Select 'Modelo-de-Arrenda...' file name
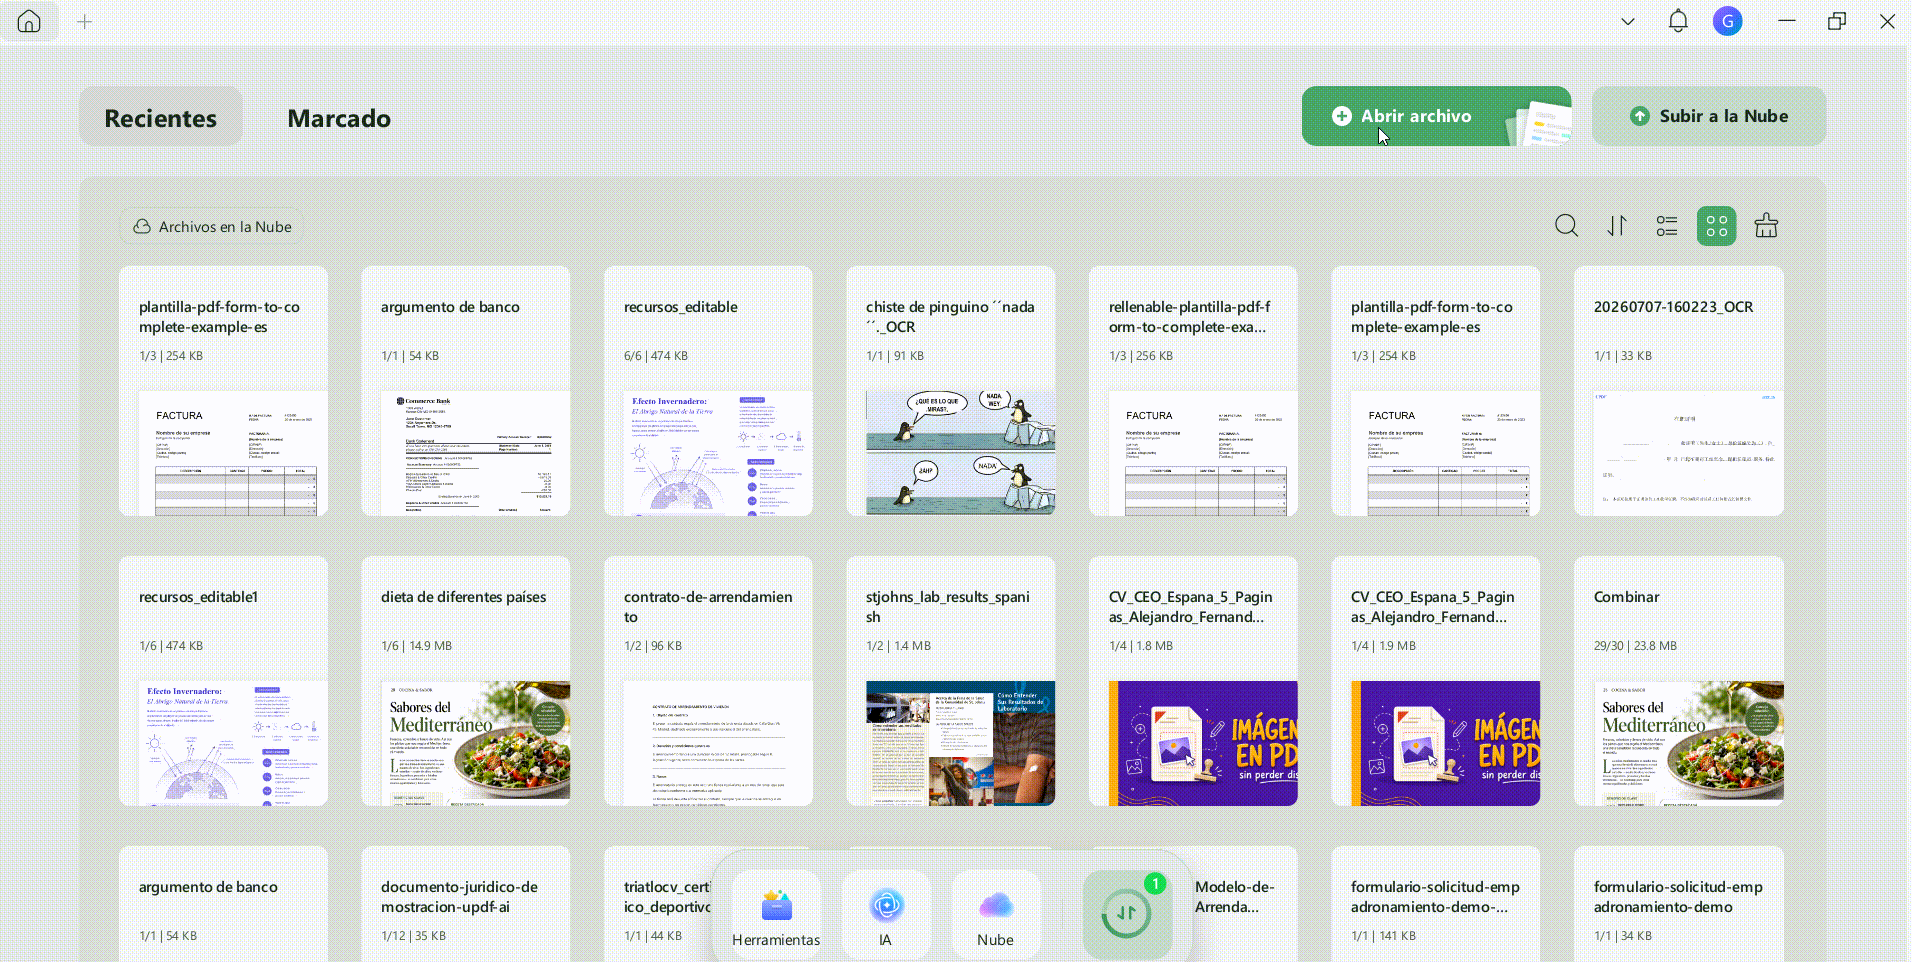The width and height of the screenshot is (1912, 962). pyautogui.click(x=1235, y=897)
